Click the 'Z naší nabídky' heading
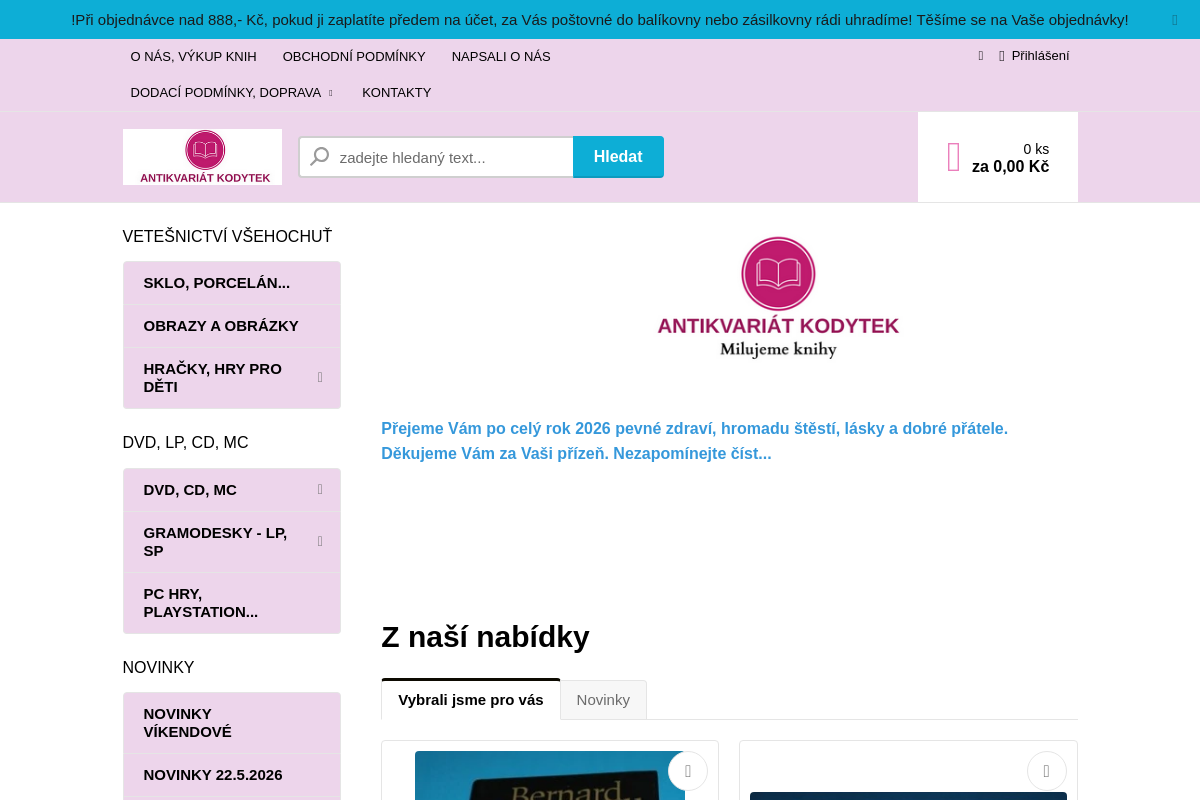Image resolution: width=1200 pixels, height=800 pixels. [x=485, y=637]
